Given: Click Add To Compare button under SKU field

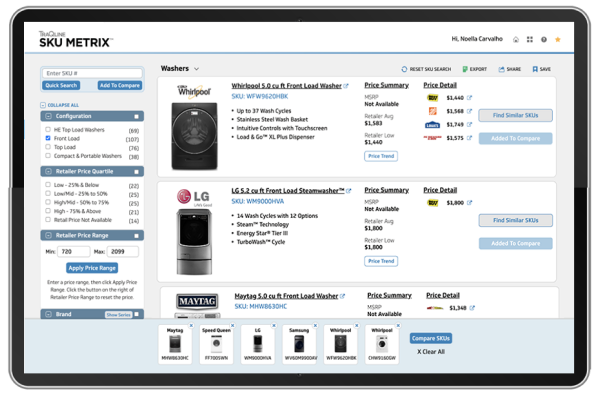Looking at the screenshot, I should tap(120, 85).
